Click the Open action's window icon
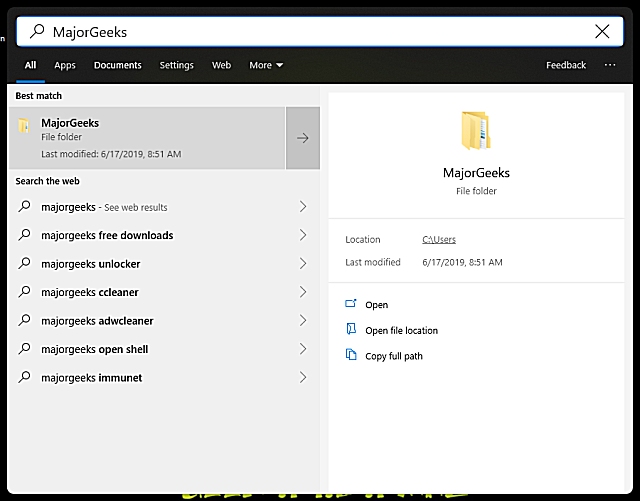This screenshot has width=640, height=501. pyautogui.click(x=351, y=303)
